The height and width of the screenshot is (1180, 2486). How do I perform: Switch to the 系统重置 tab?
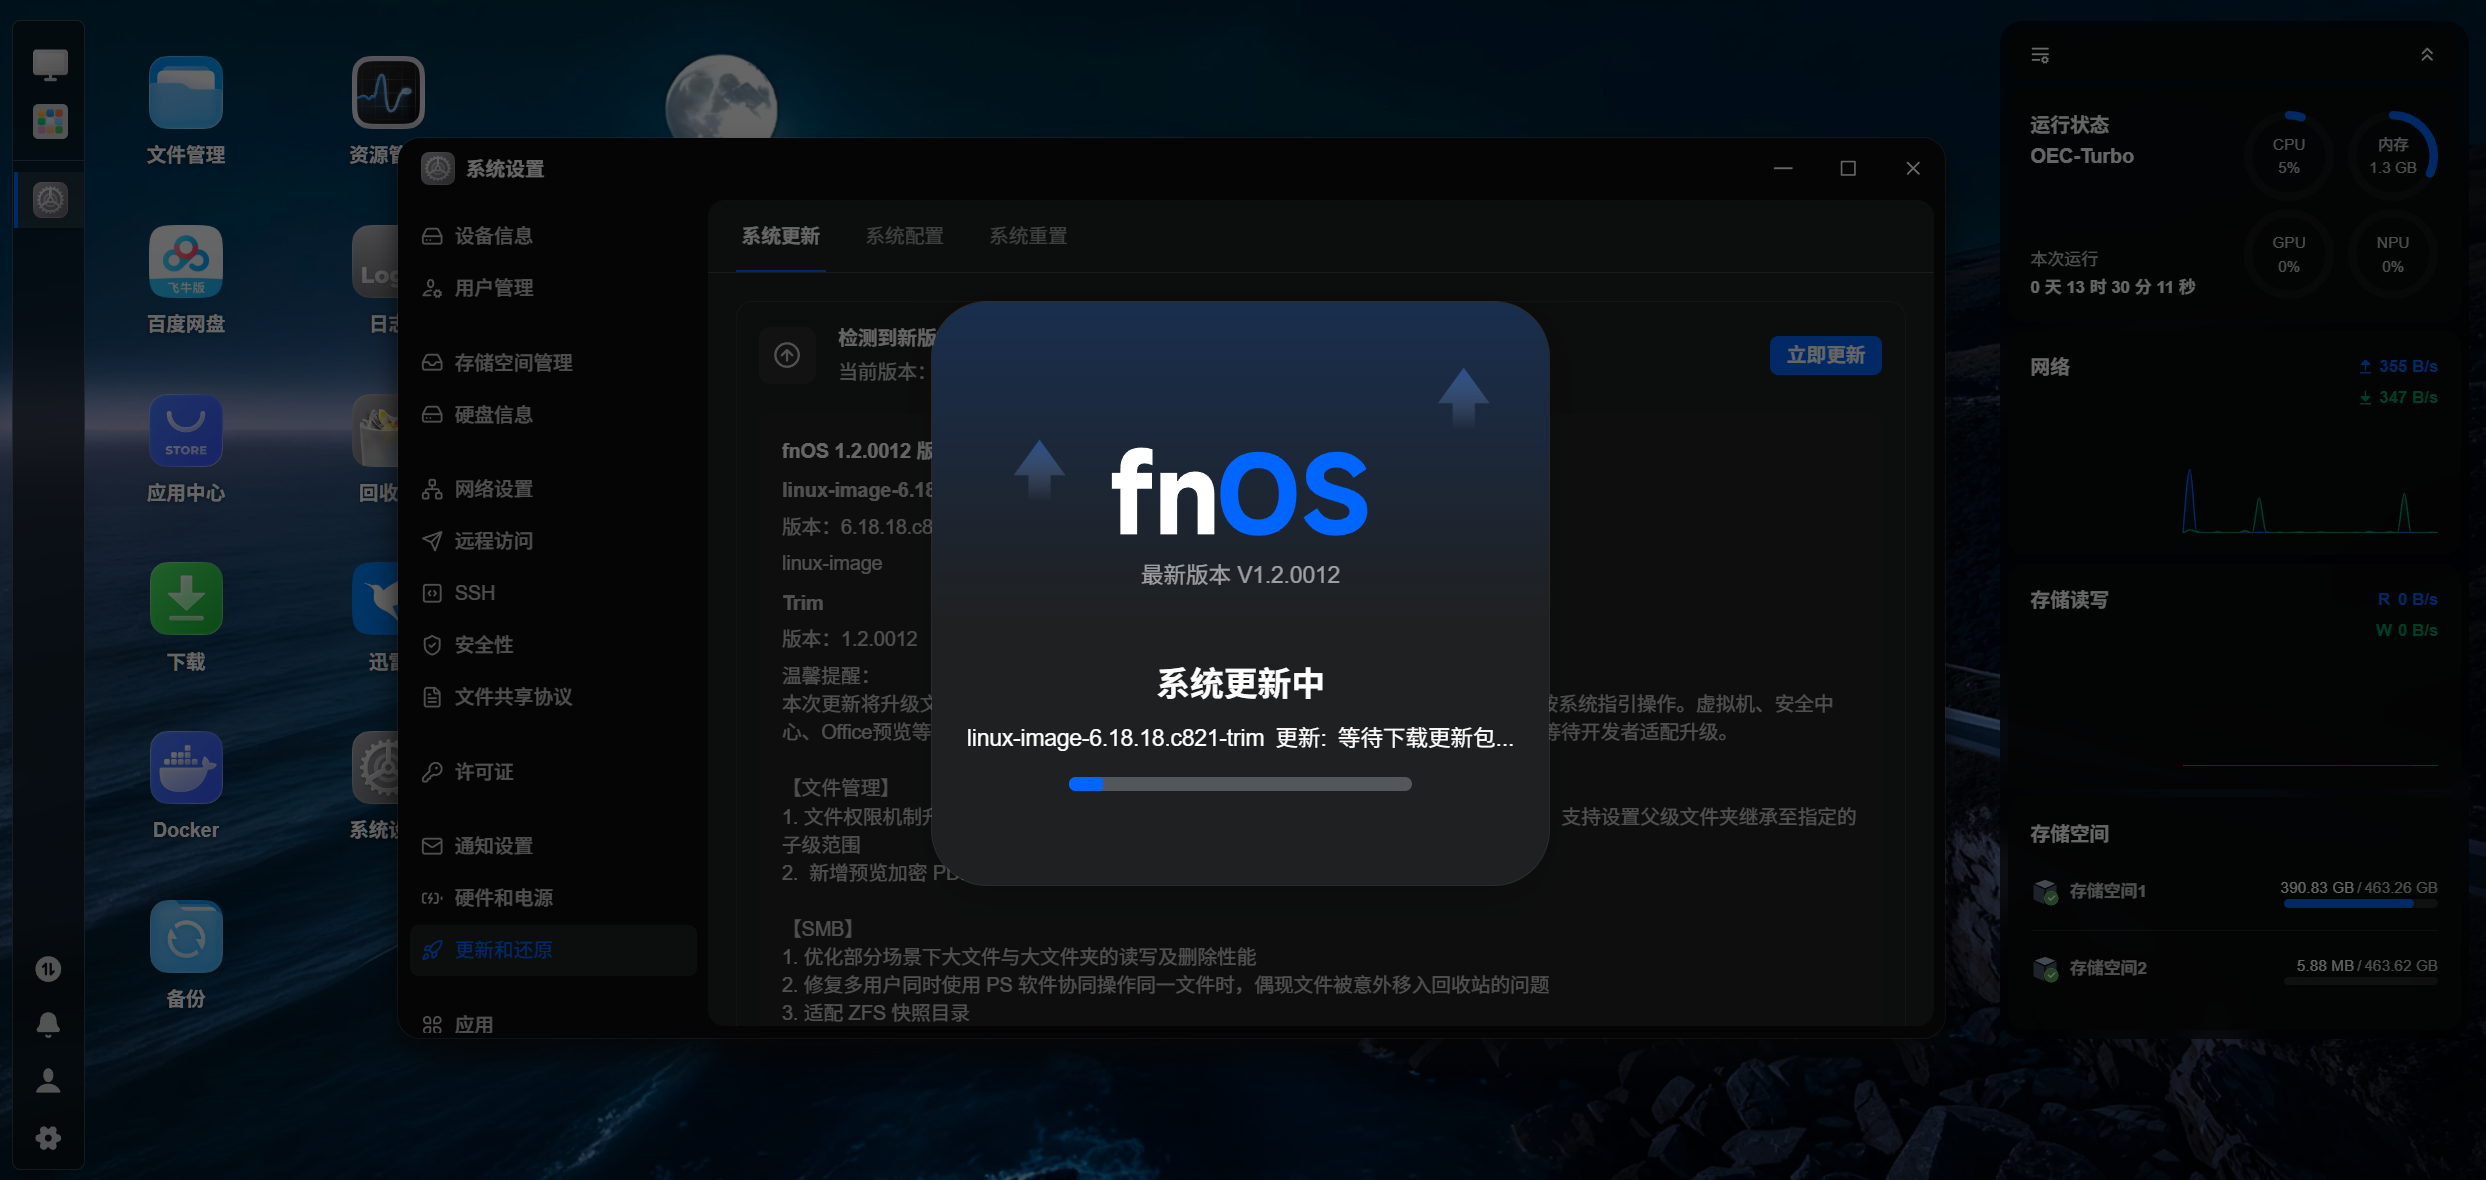pyautogui.click(x=1028, y=236)
